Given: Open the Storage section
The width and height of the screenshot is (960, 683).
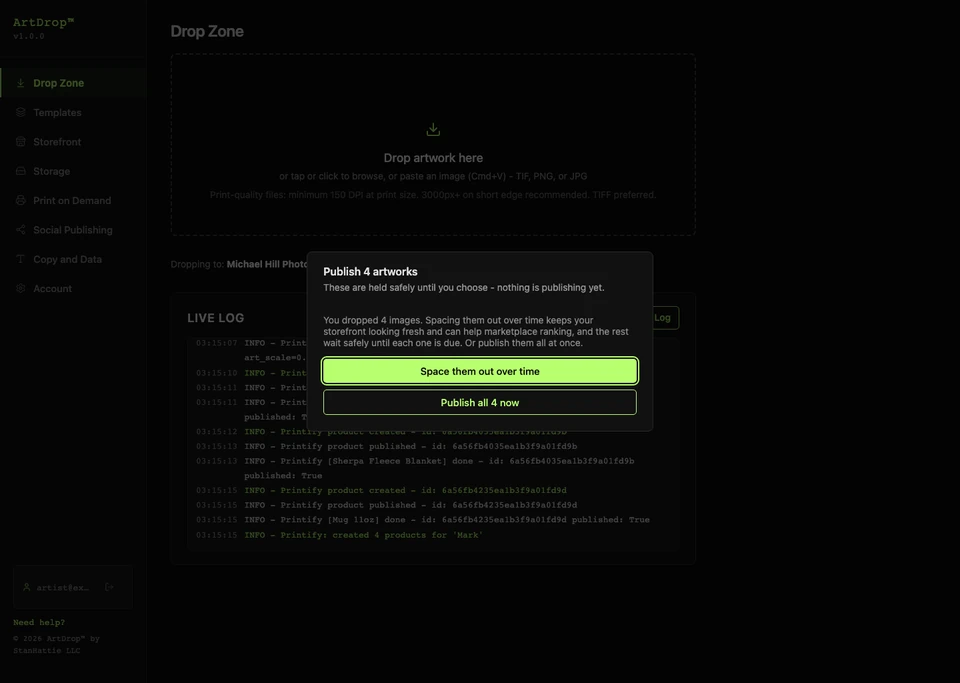Looking at the screenshot, I should click(72, 171).
